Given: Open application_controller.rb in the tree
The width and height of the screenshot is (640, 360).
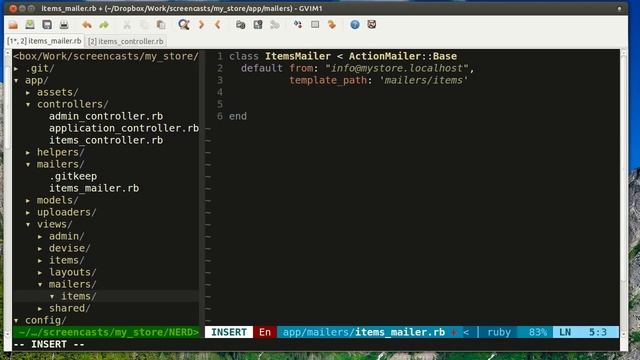Looking at the screenshot, I should [124, 128].
